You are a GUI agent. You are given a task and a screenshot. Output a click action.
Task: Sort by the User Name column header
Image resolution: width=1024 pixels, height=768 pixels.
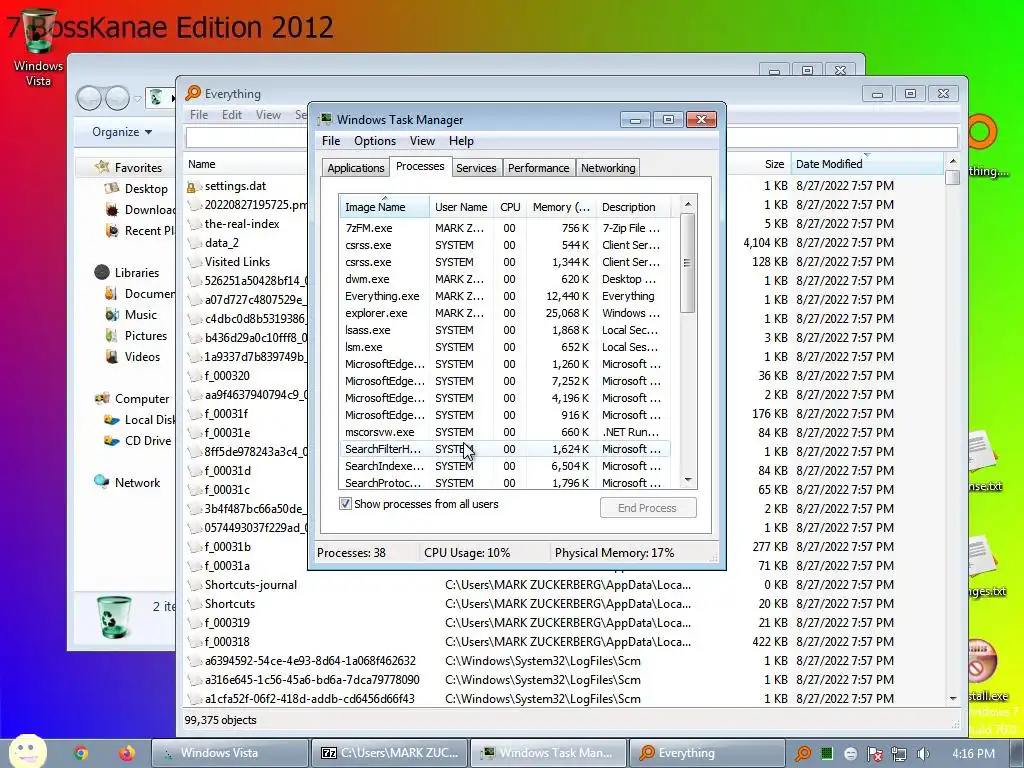coord(461,207)
